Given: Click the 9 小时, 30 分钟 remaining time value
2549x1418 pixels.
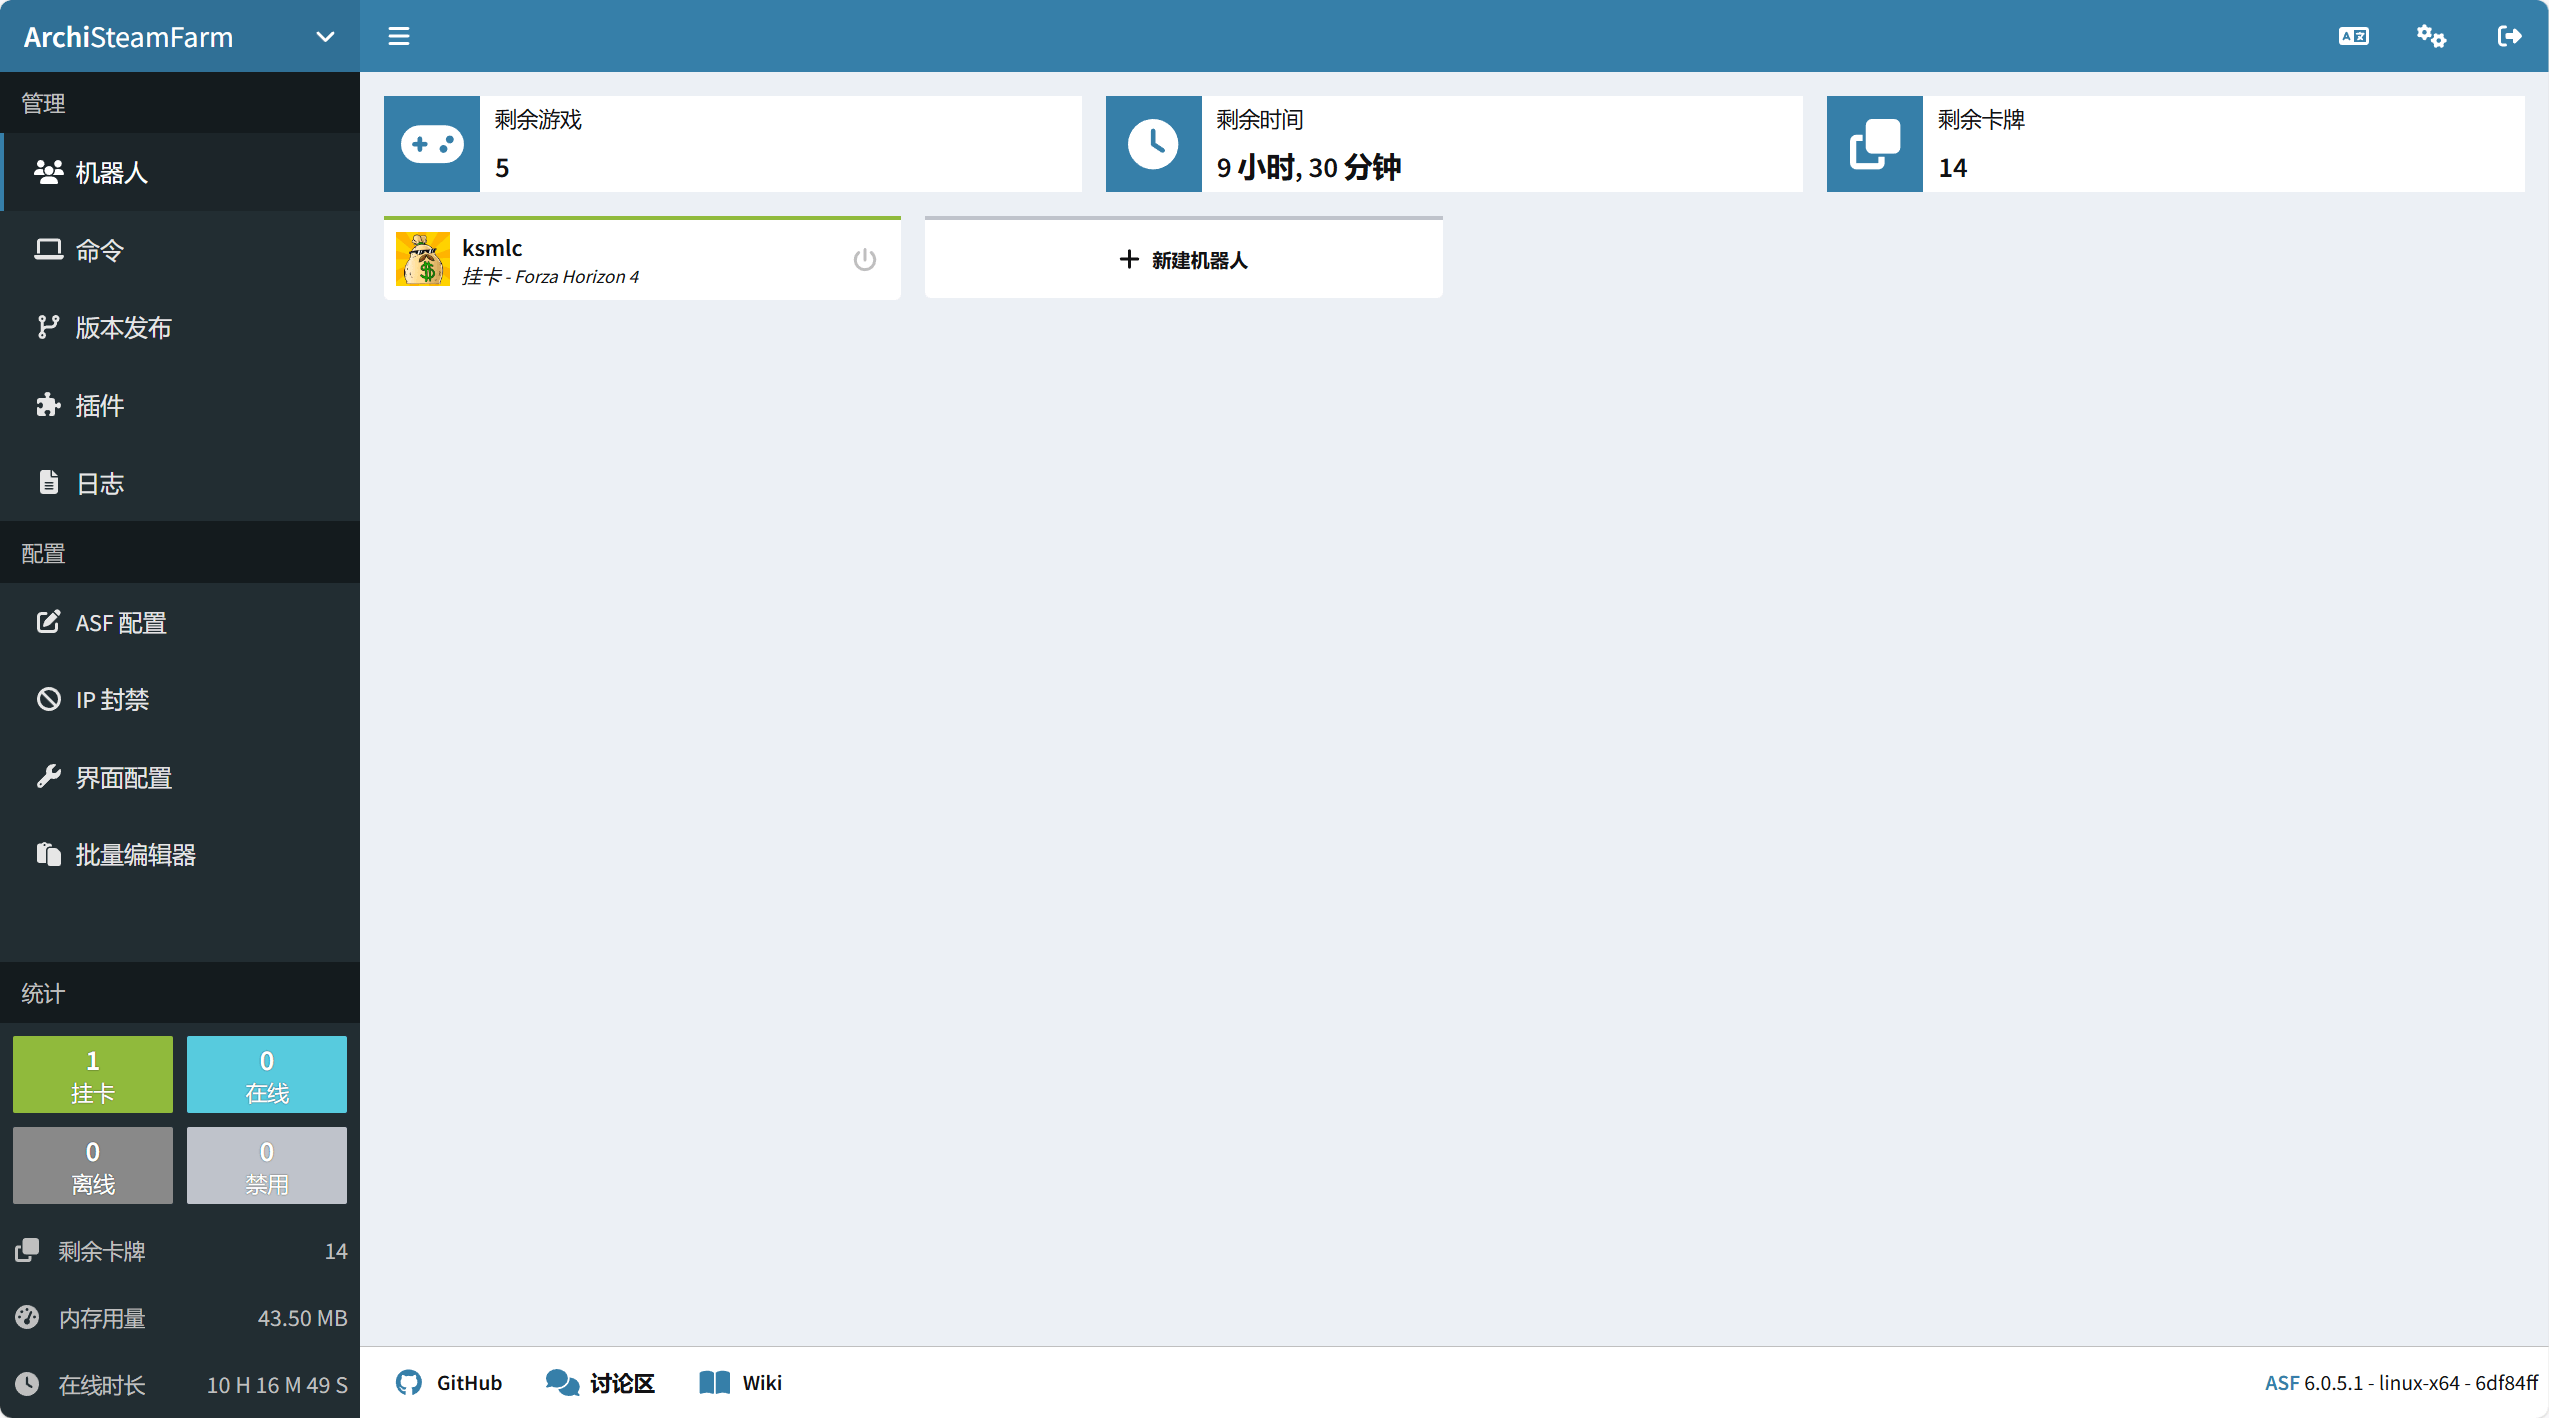Looking at the screenshot, I should click(1309, 167).
